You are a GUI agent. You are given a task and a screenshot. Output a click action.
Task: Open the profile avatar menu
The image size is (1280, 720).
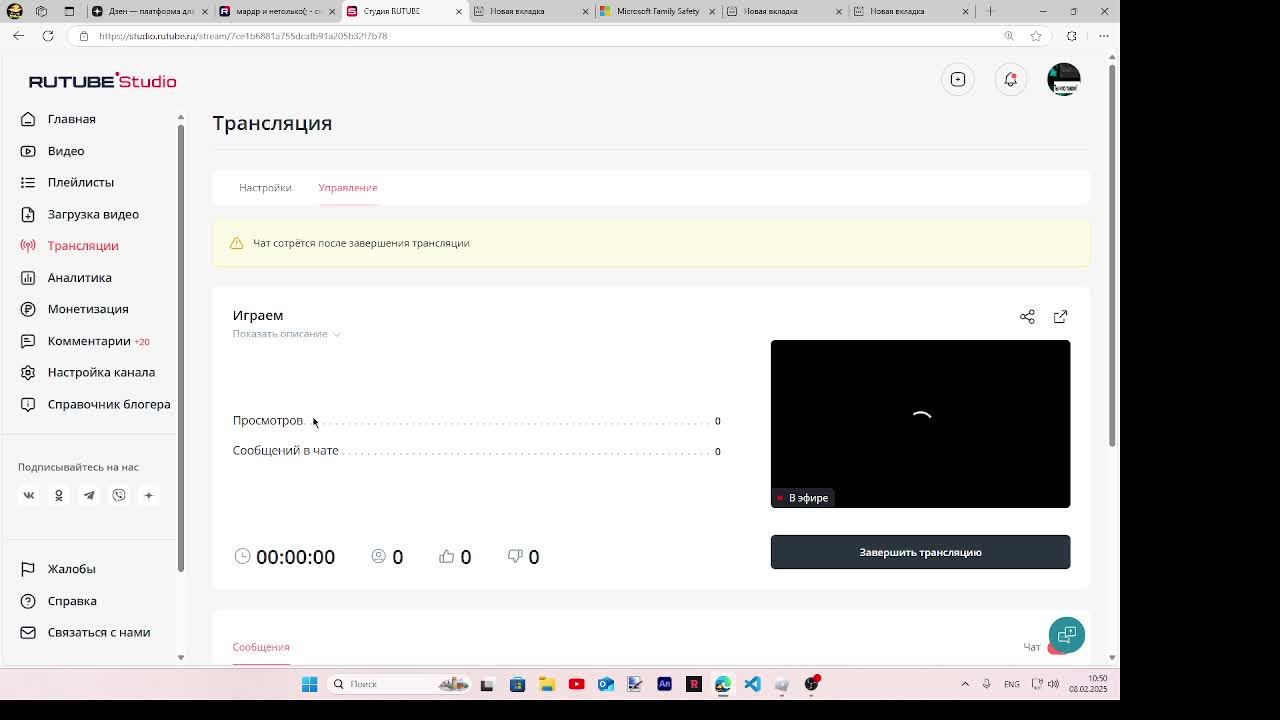(1064, 80)
